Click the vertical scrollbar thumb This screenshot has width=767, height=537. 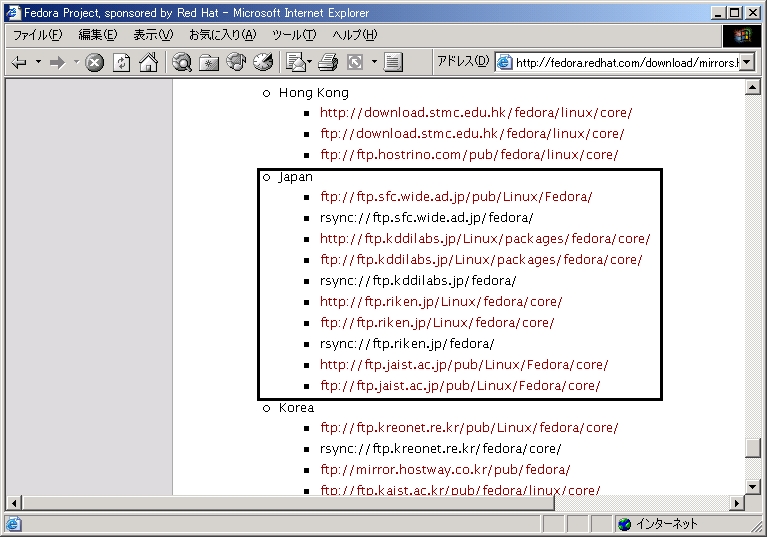click(752, 448)
